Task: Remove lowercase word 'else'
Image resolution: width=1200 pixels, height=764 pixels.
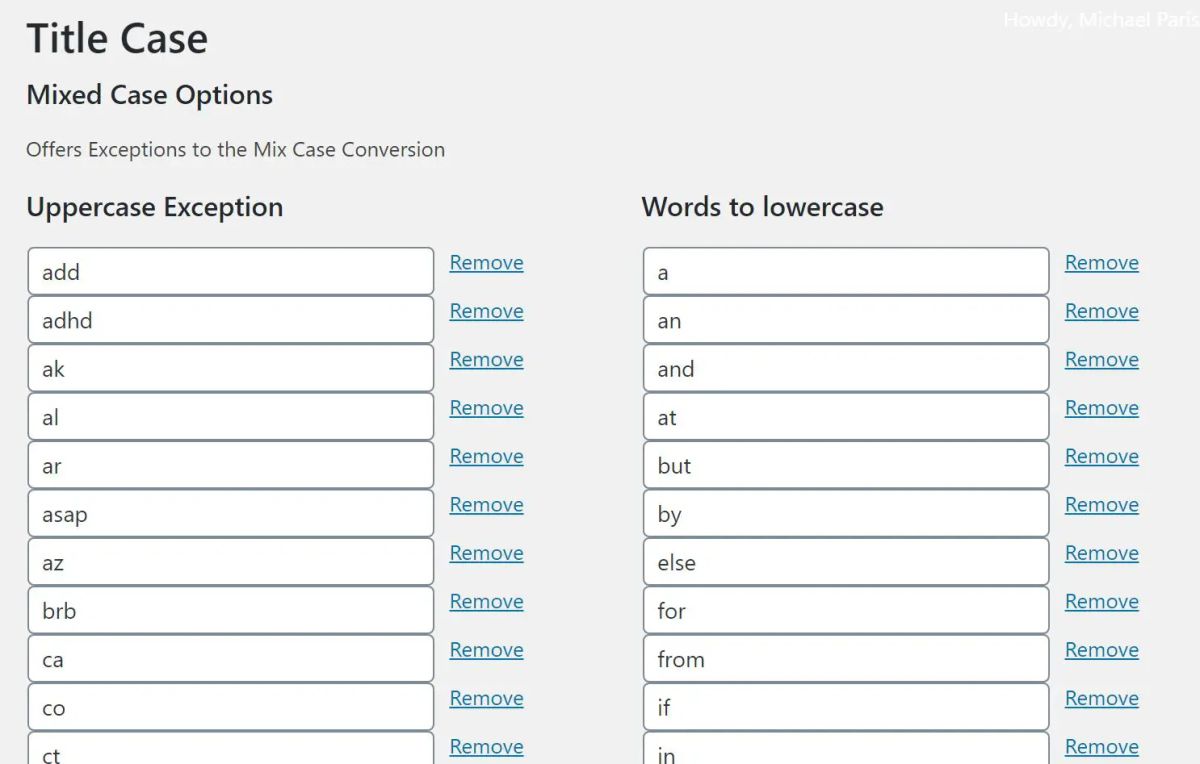Action: [x=1101, y=553]
